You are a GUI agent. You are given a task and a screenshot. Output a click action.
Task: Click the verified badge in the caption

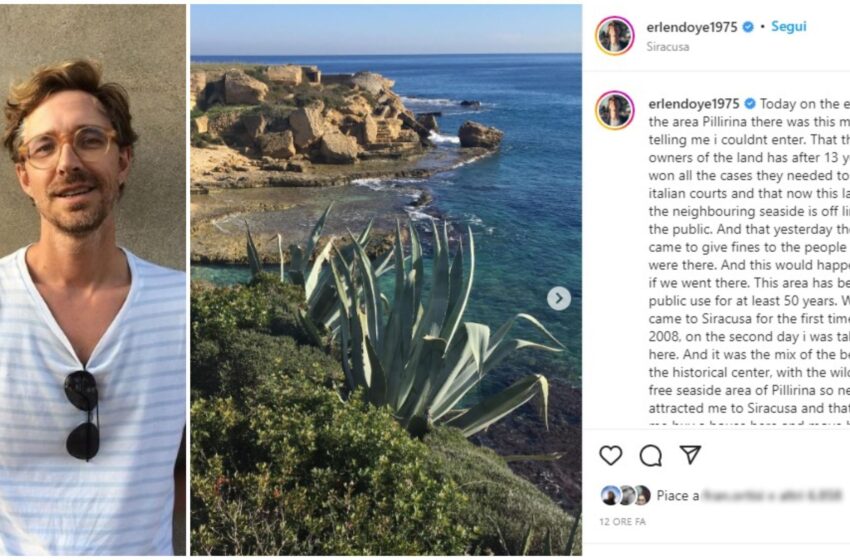[x=748, y=103]
